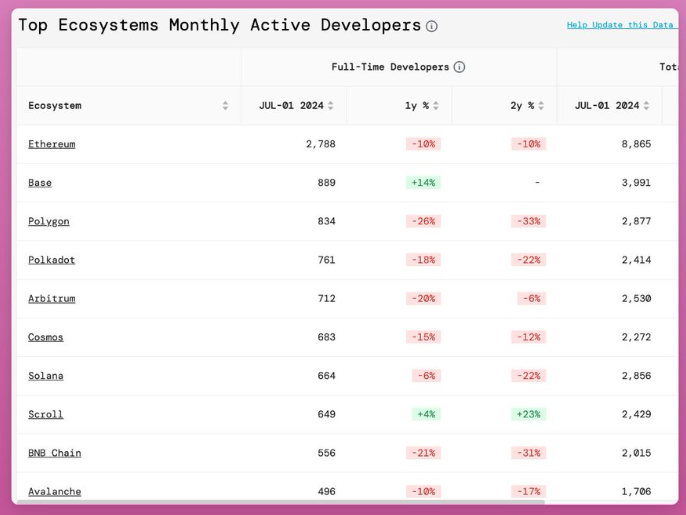Select the Avalanche value 496
This screenshot has height=515, width=686.
click(326, 491)
